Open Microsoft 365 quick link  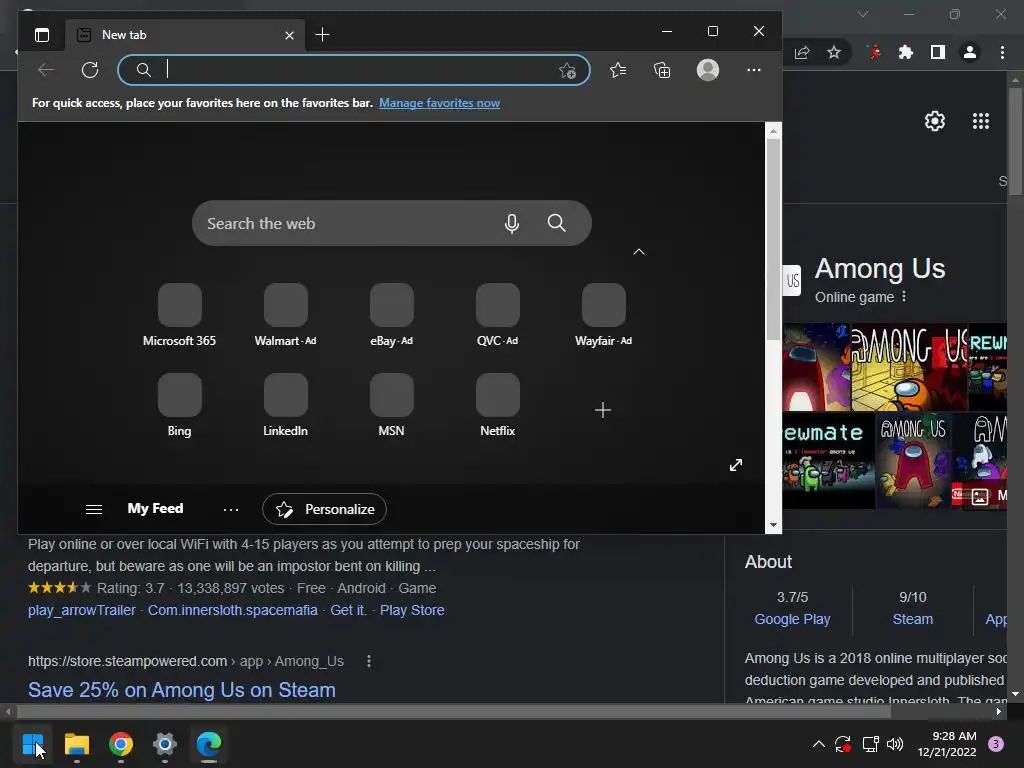[x=180, y=315]
